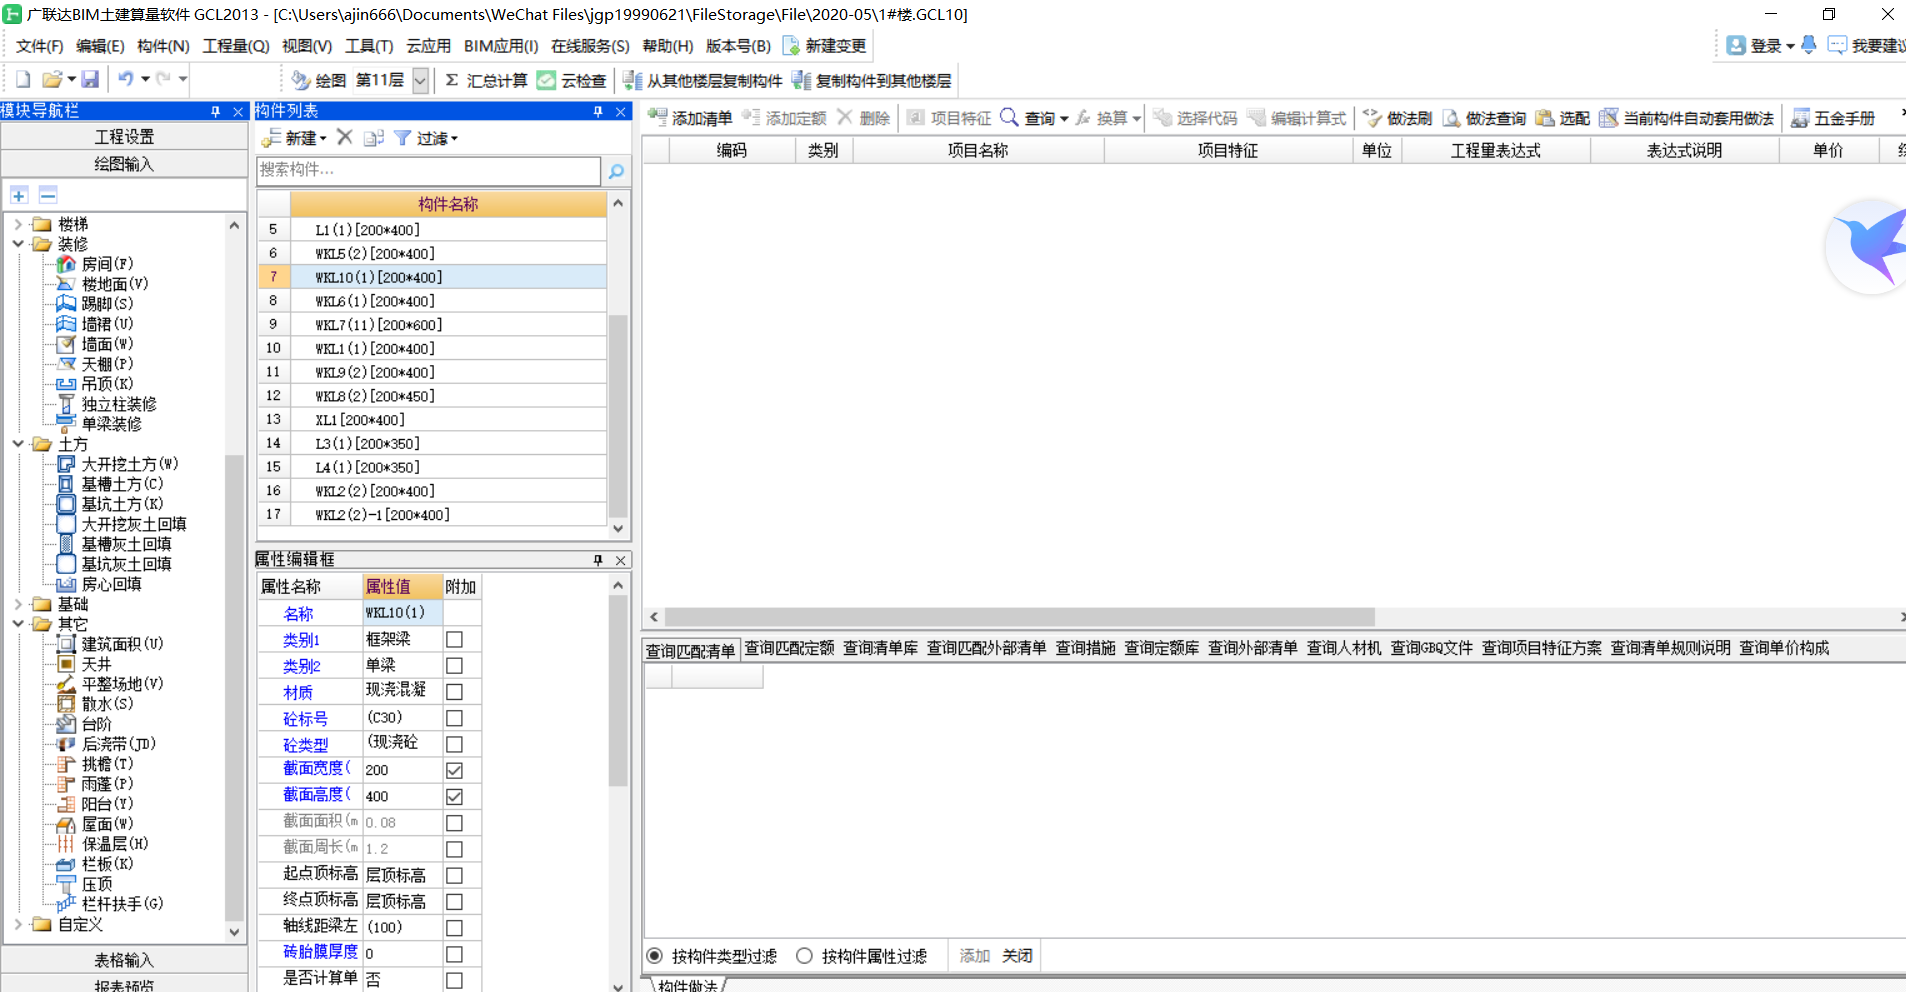Click 新建变更 document icon
This screenshot has width=1906, height=992.
pos(791,46)
